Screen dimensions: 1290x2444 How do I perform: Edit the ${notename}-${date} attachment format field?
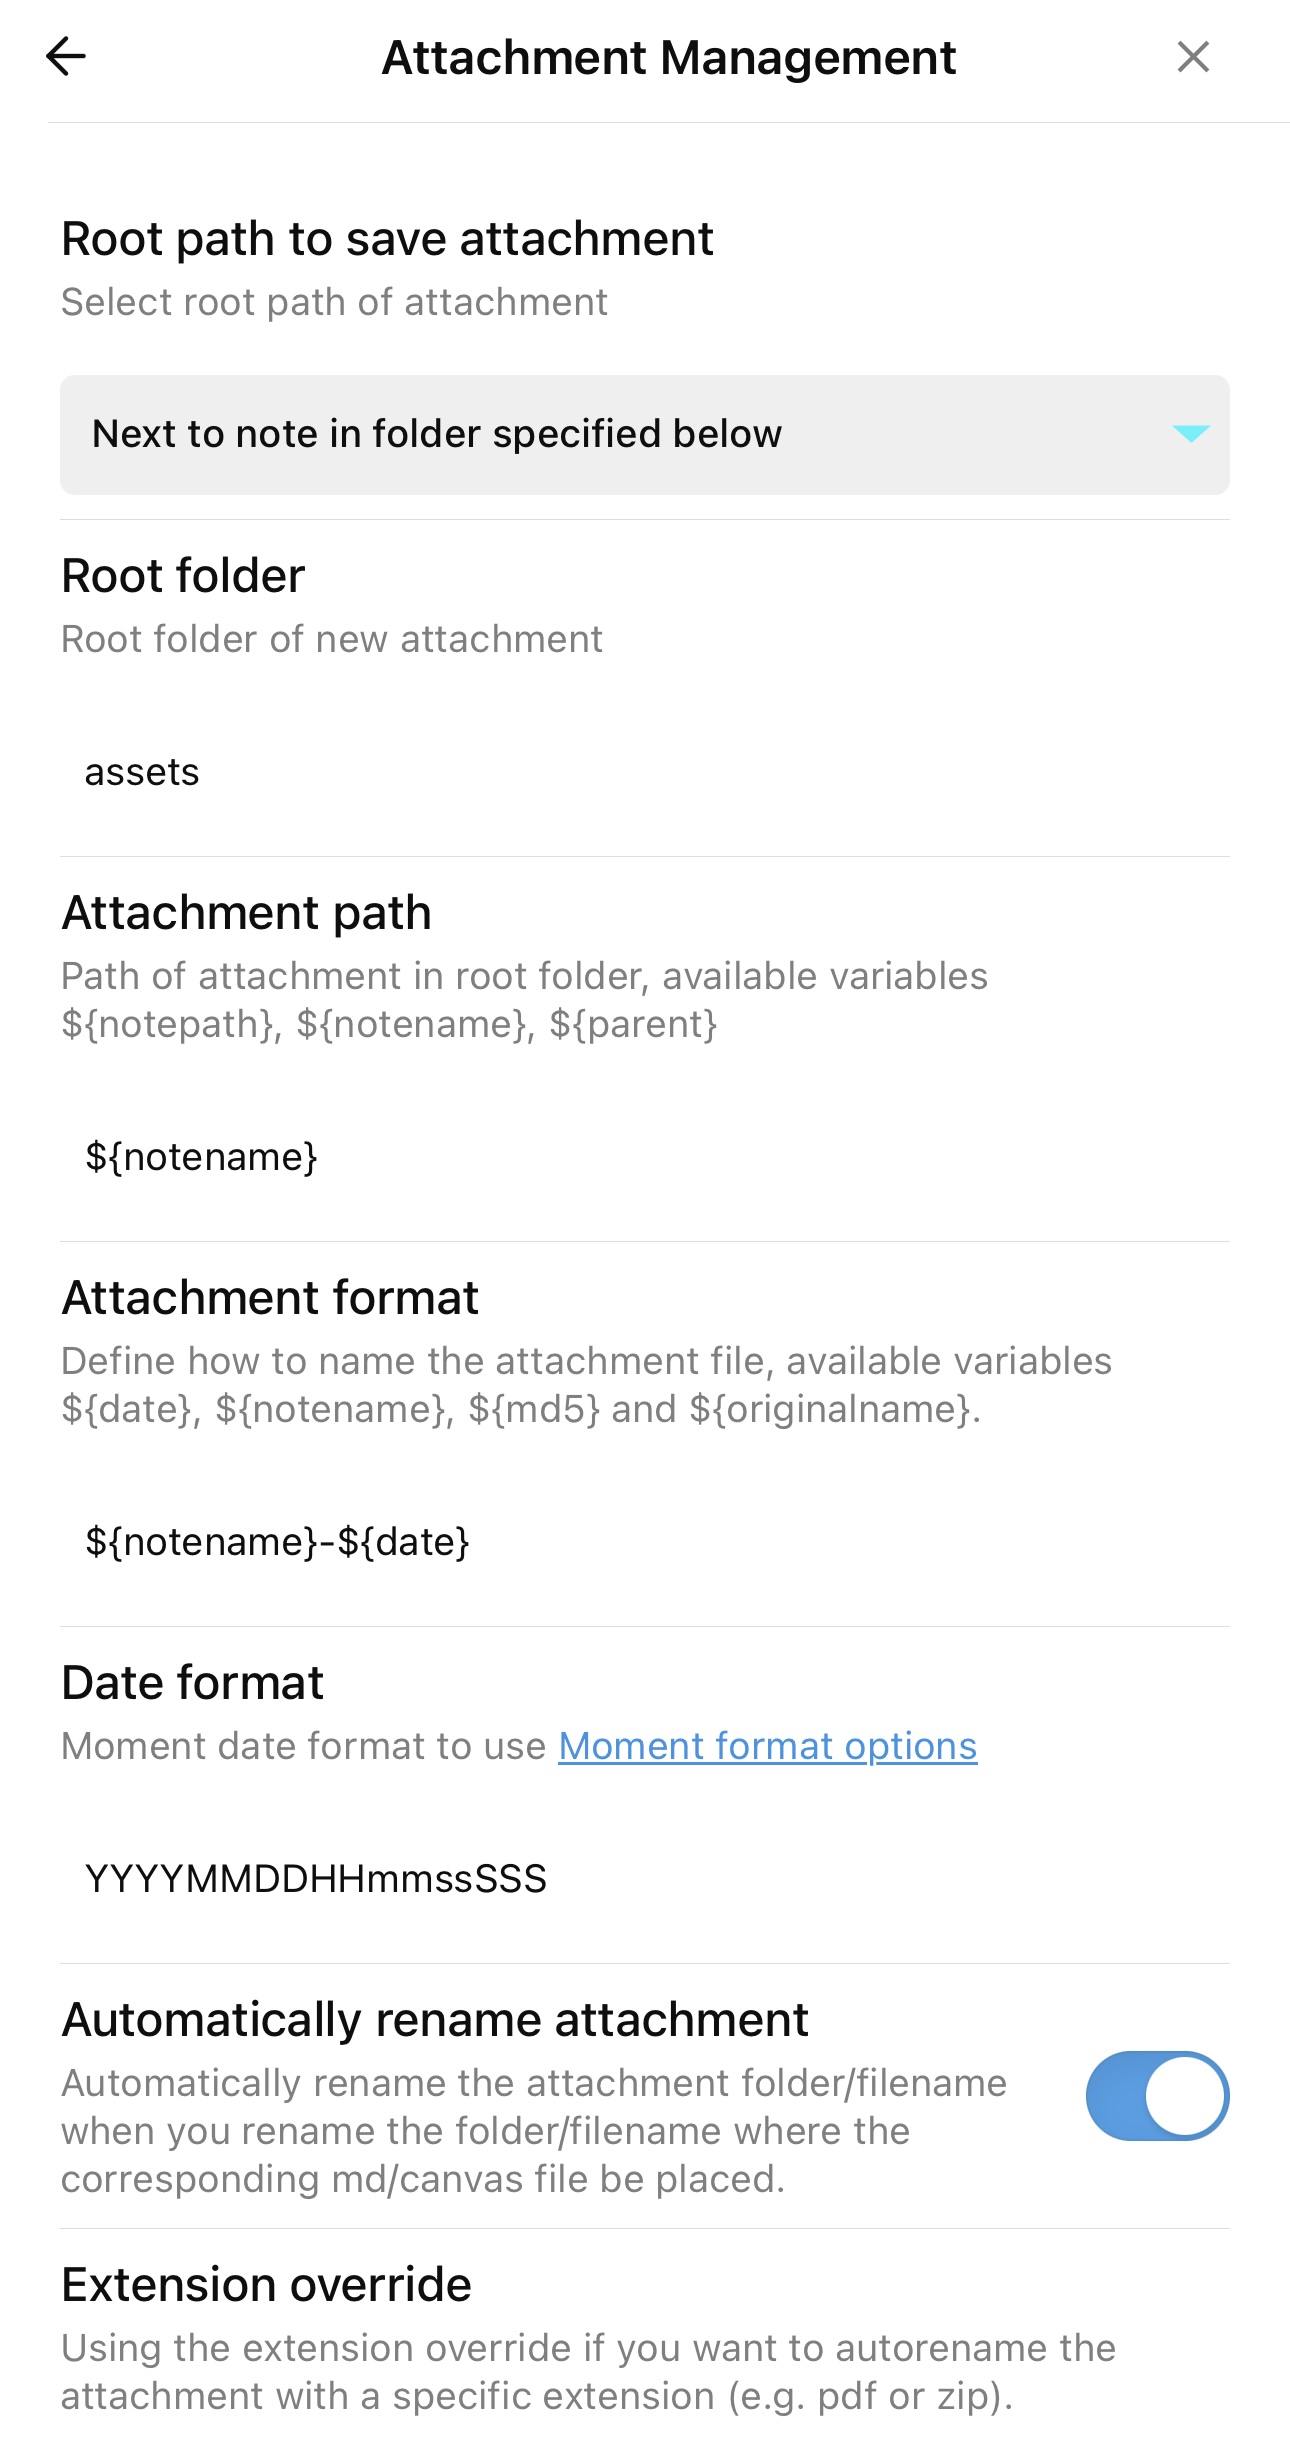(x=644, y=1542)
